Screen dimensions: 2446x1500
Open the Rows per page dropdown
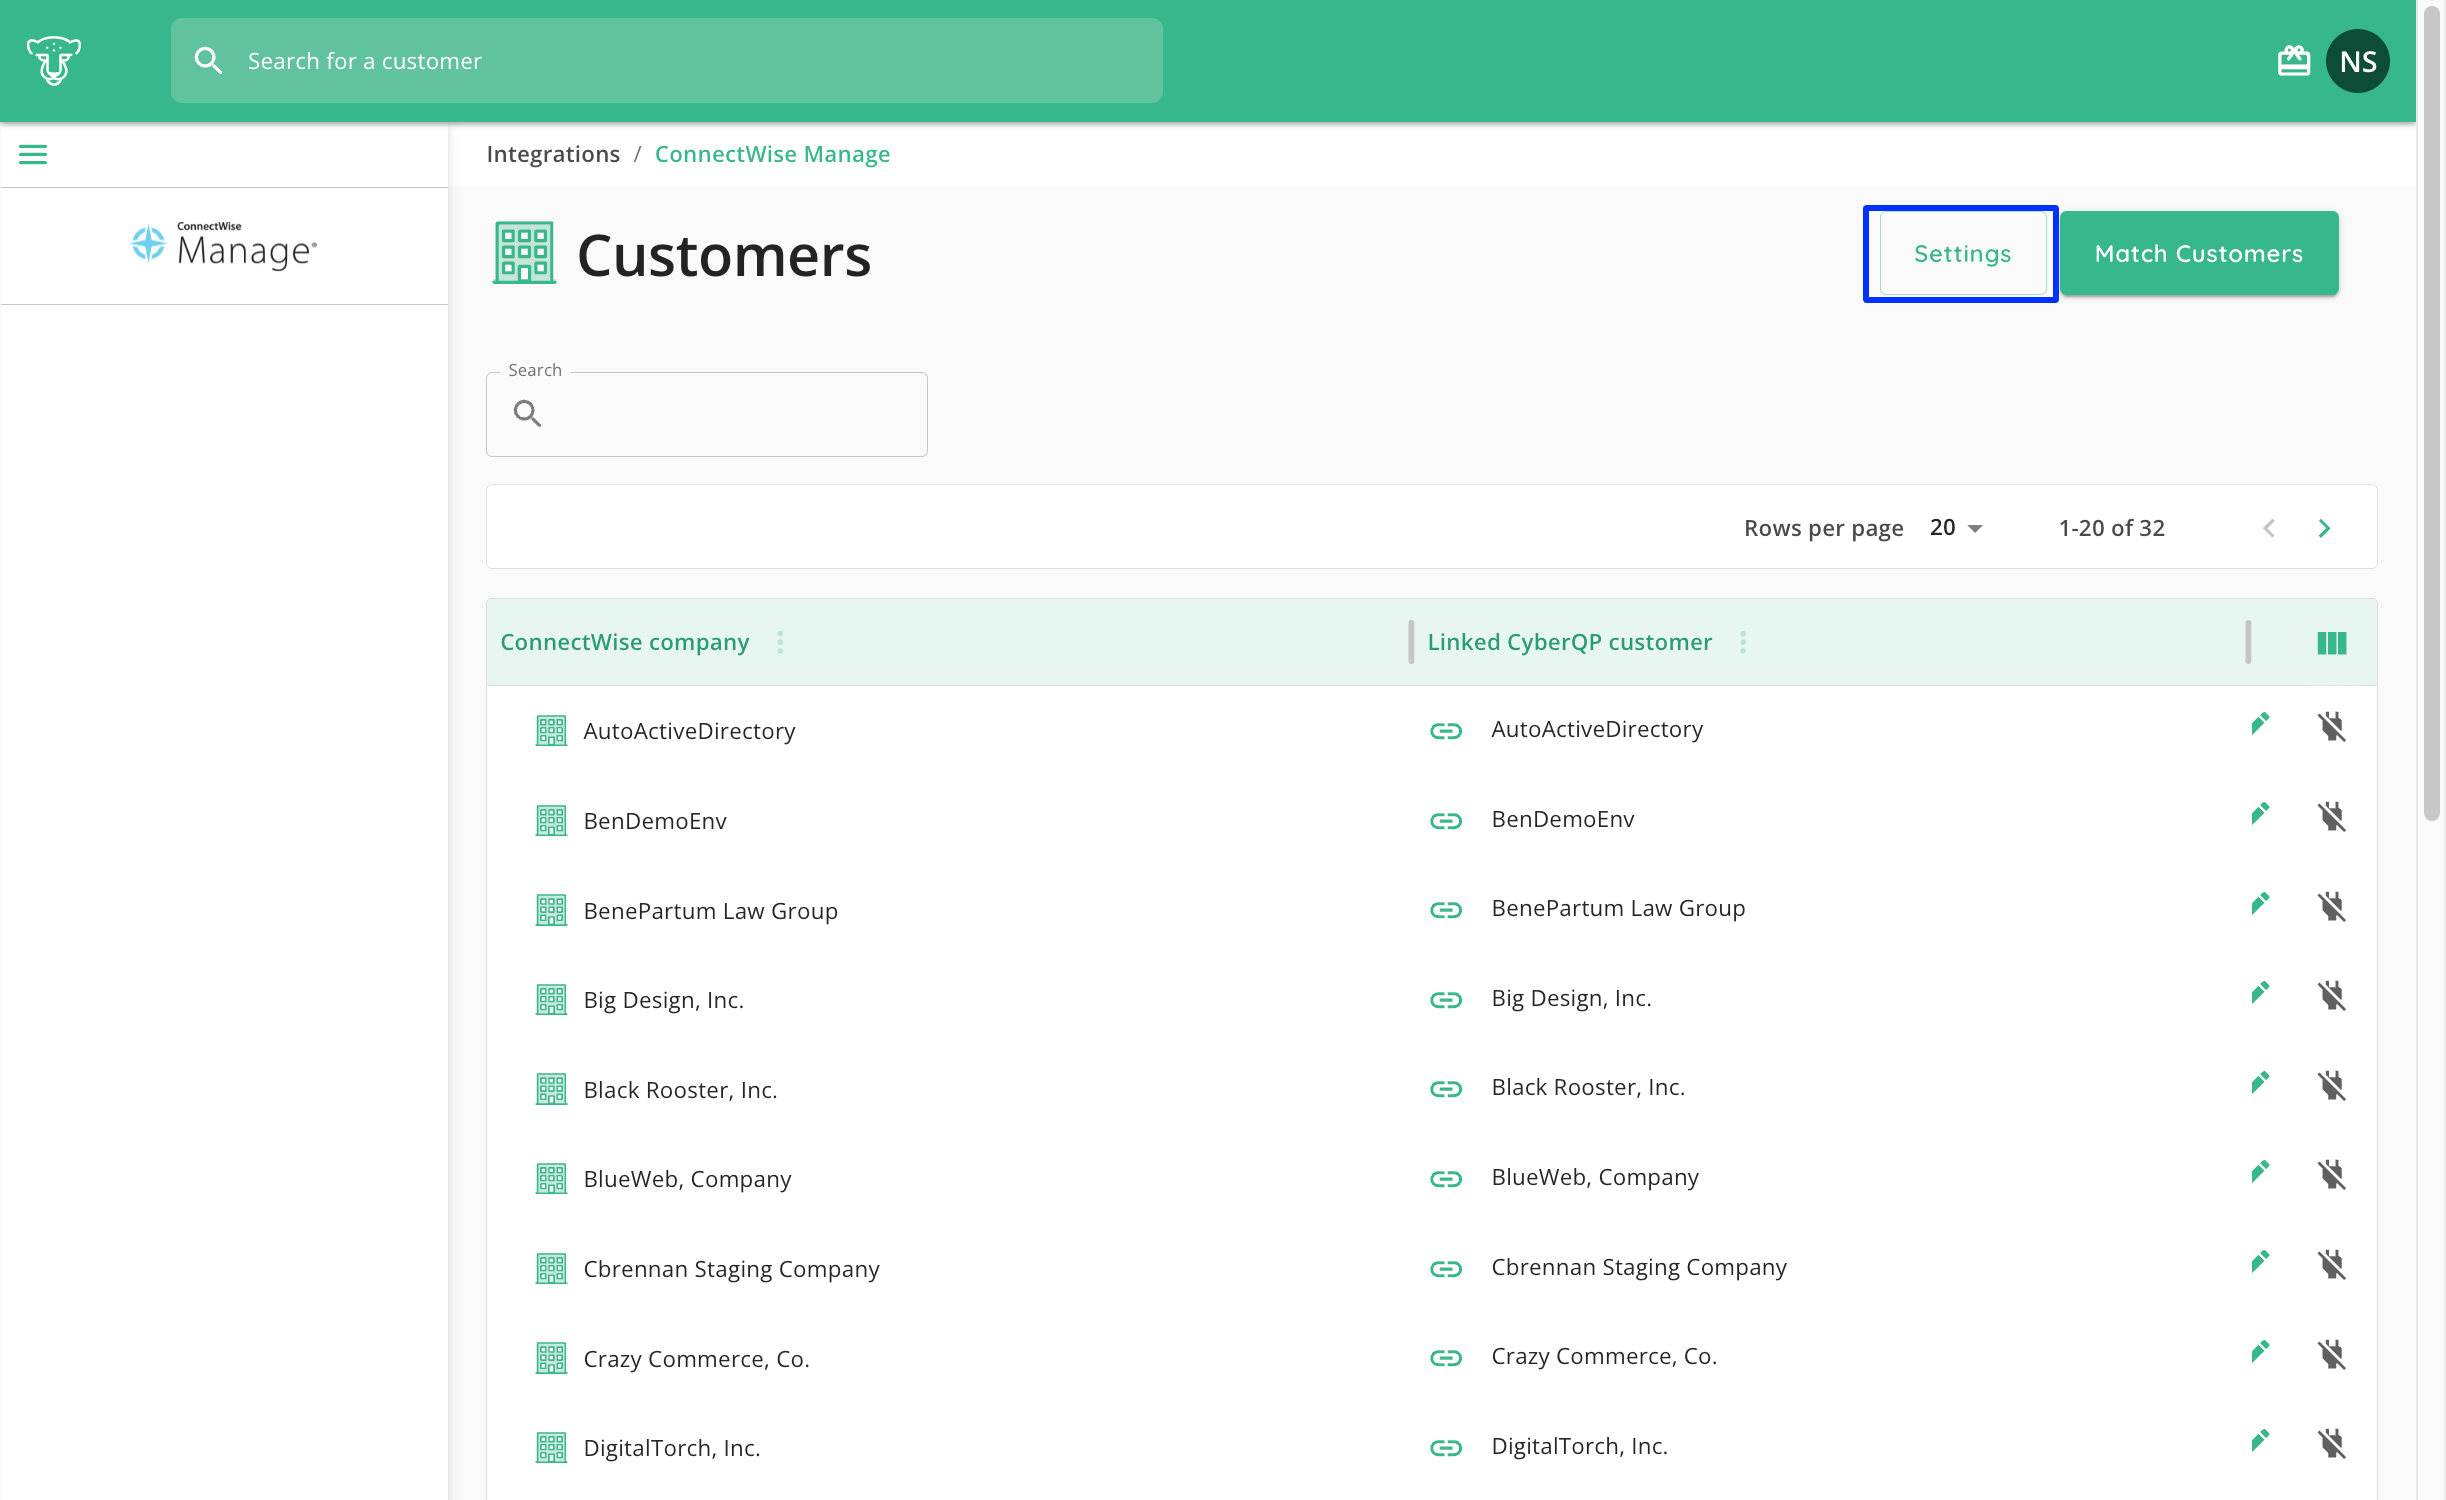(x=1957, y=528)
